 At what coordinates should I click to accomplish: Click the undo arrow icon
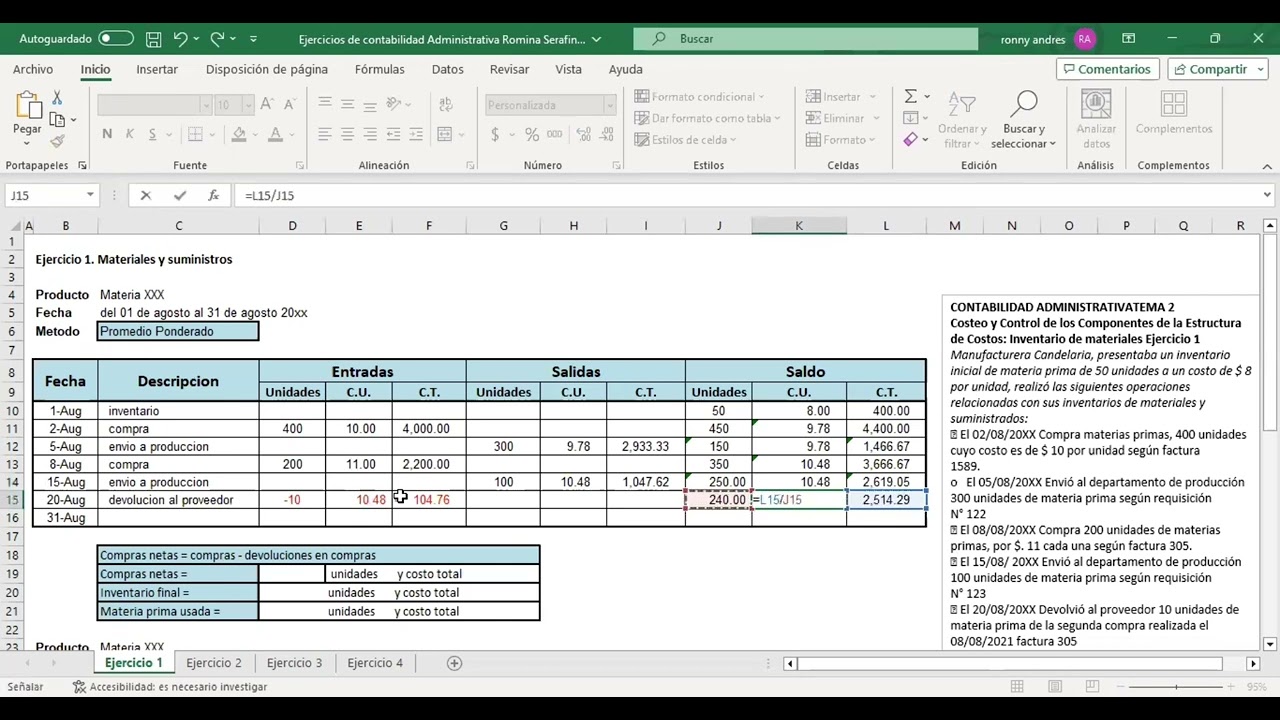click(180, 39)
